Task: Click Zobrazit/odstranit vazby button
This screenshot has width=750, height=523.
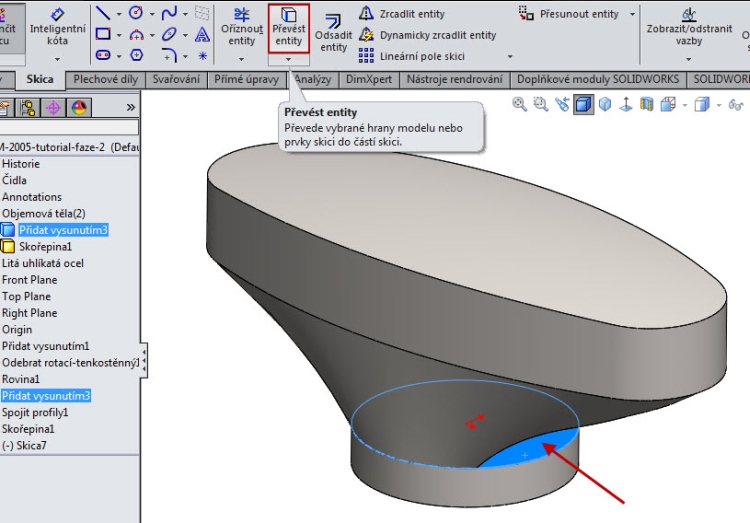Action: [689, 28]
